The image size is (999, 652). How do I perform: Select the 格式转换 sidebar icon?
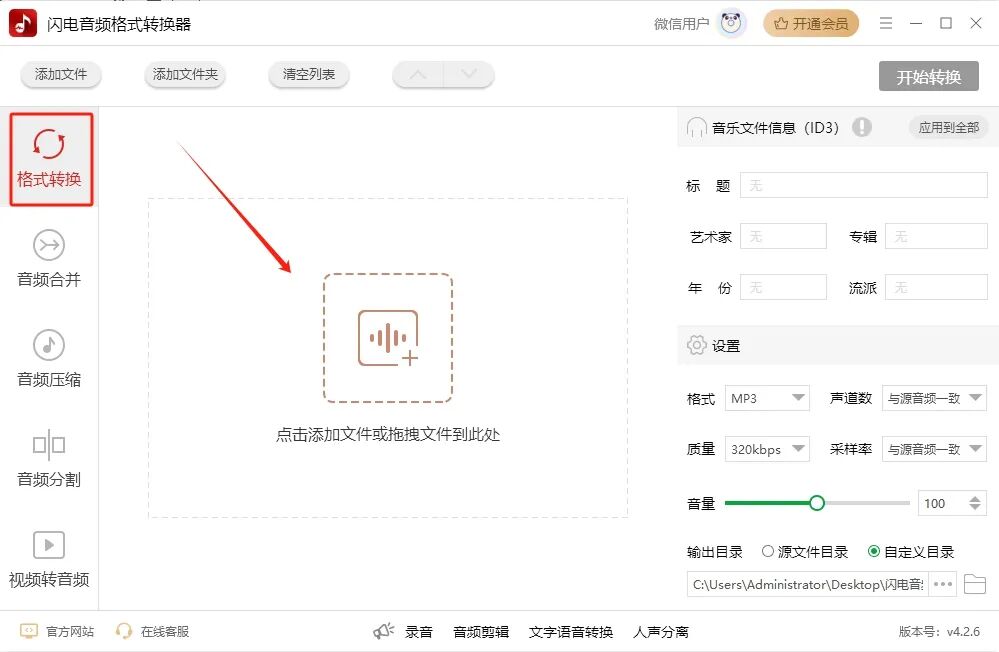(49, 144)
